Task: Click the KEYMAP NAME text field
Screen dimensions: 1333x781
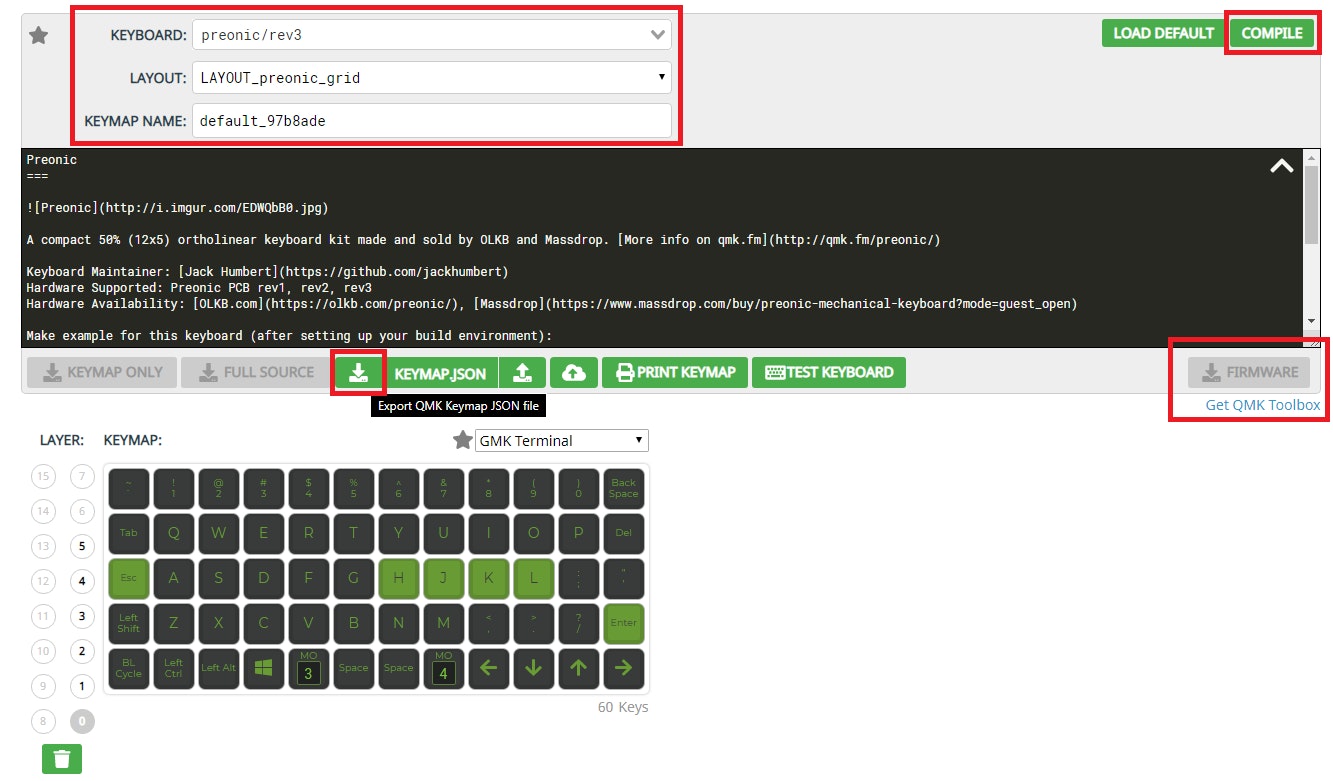Action: (x=431, y=121)
